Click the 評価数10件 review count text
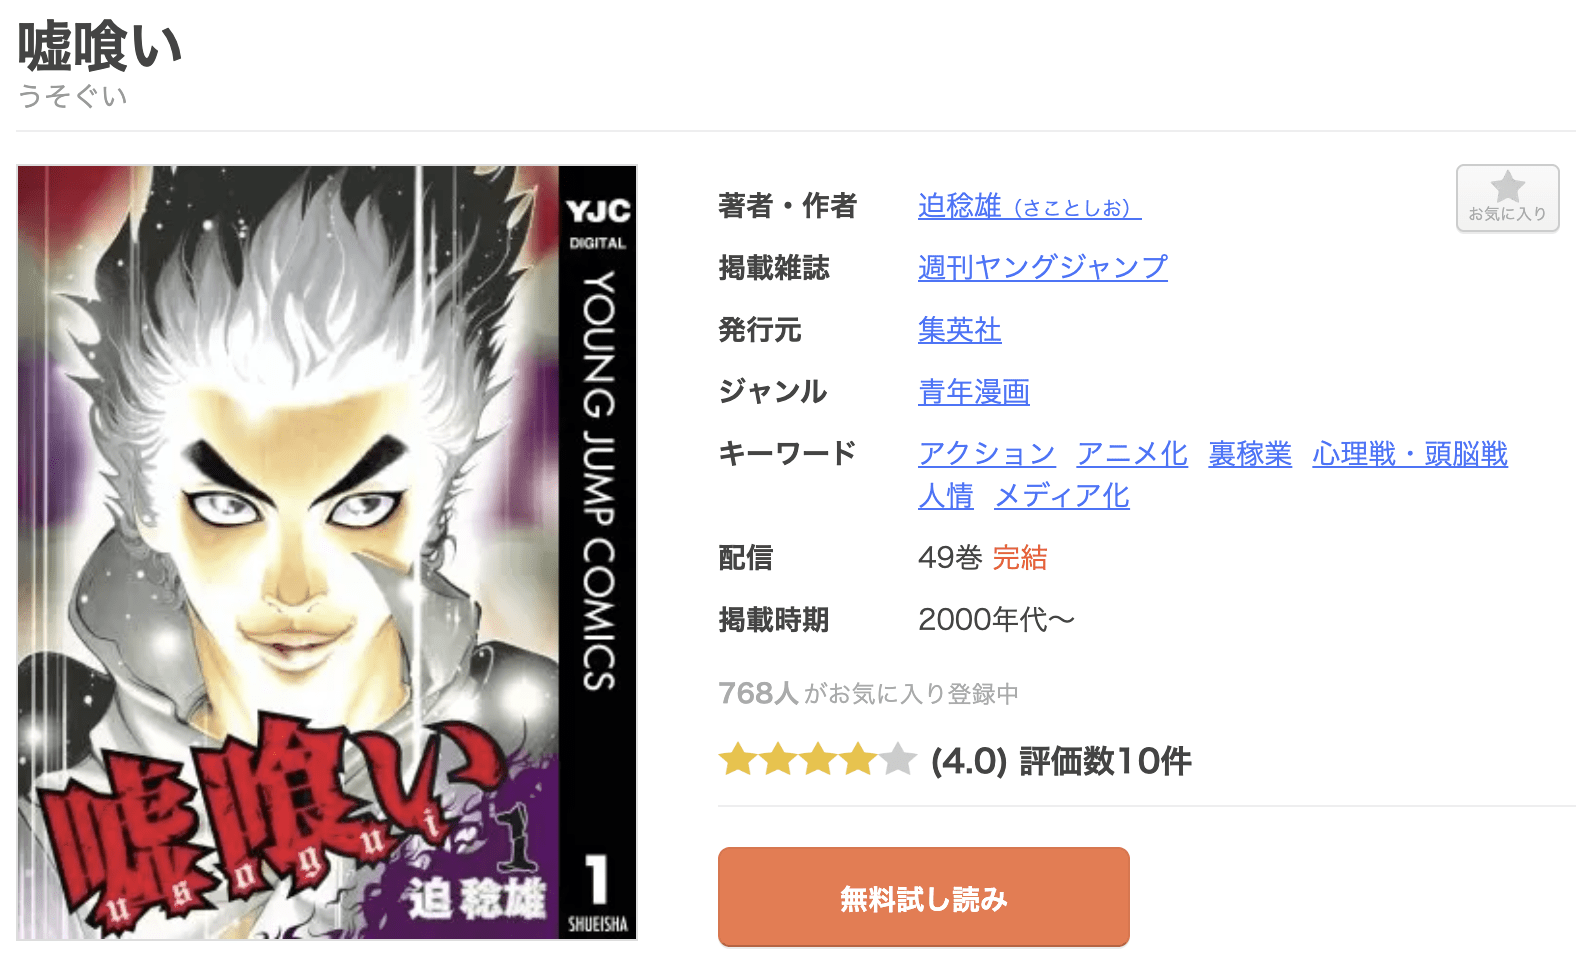This screenshot has width=1582, height=972. (x=1105, y=761)
